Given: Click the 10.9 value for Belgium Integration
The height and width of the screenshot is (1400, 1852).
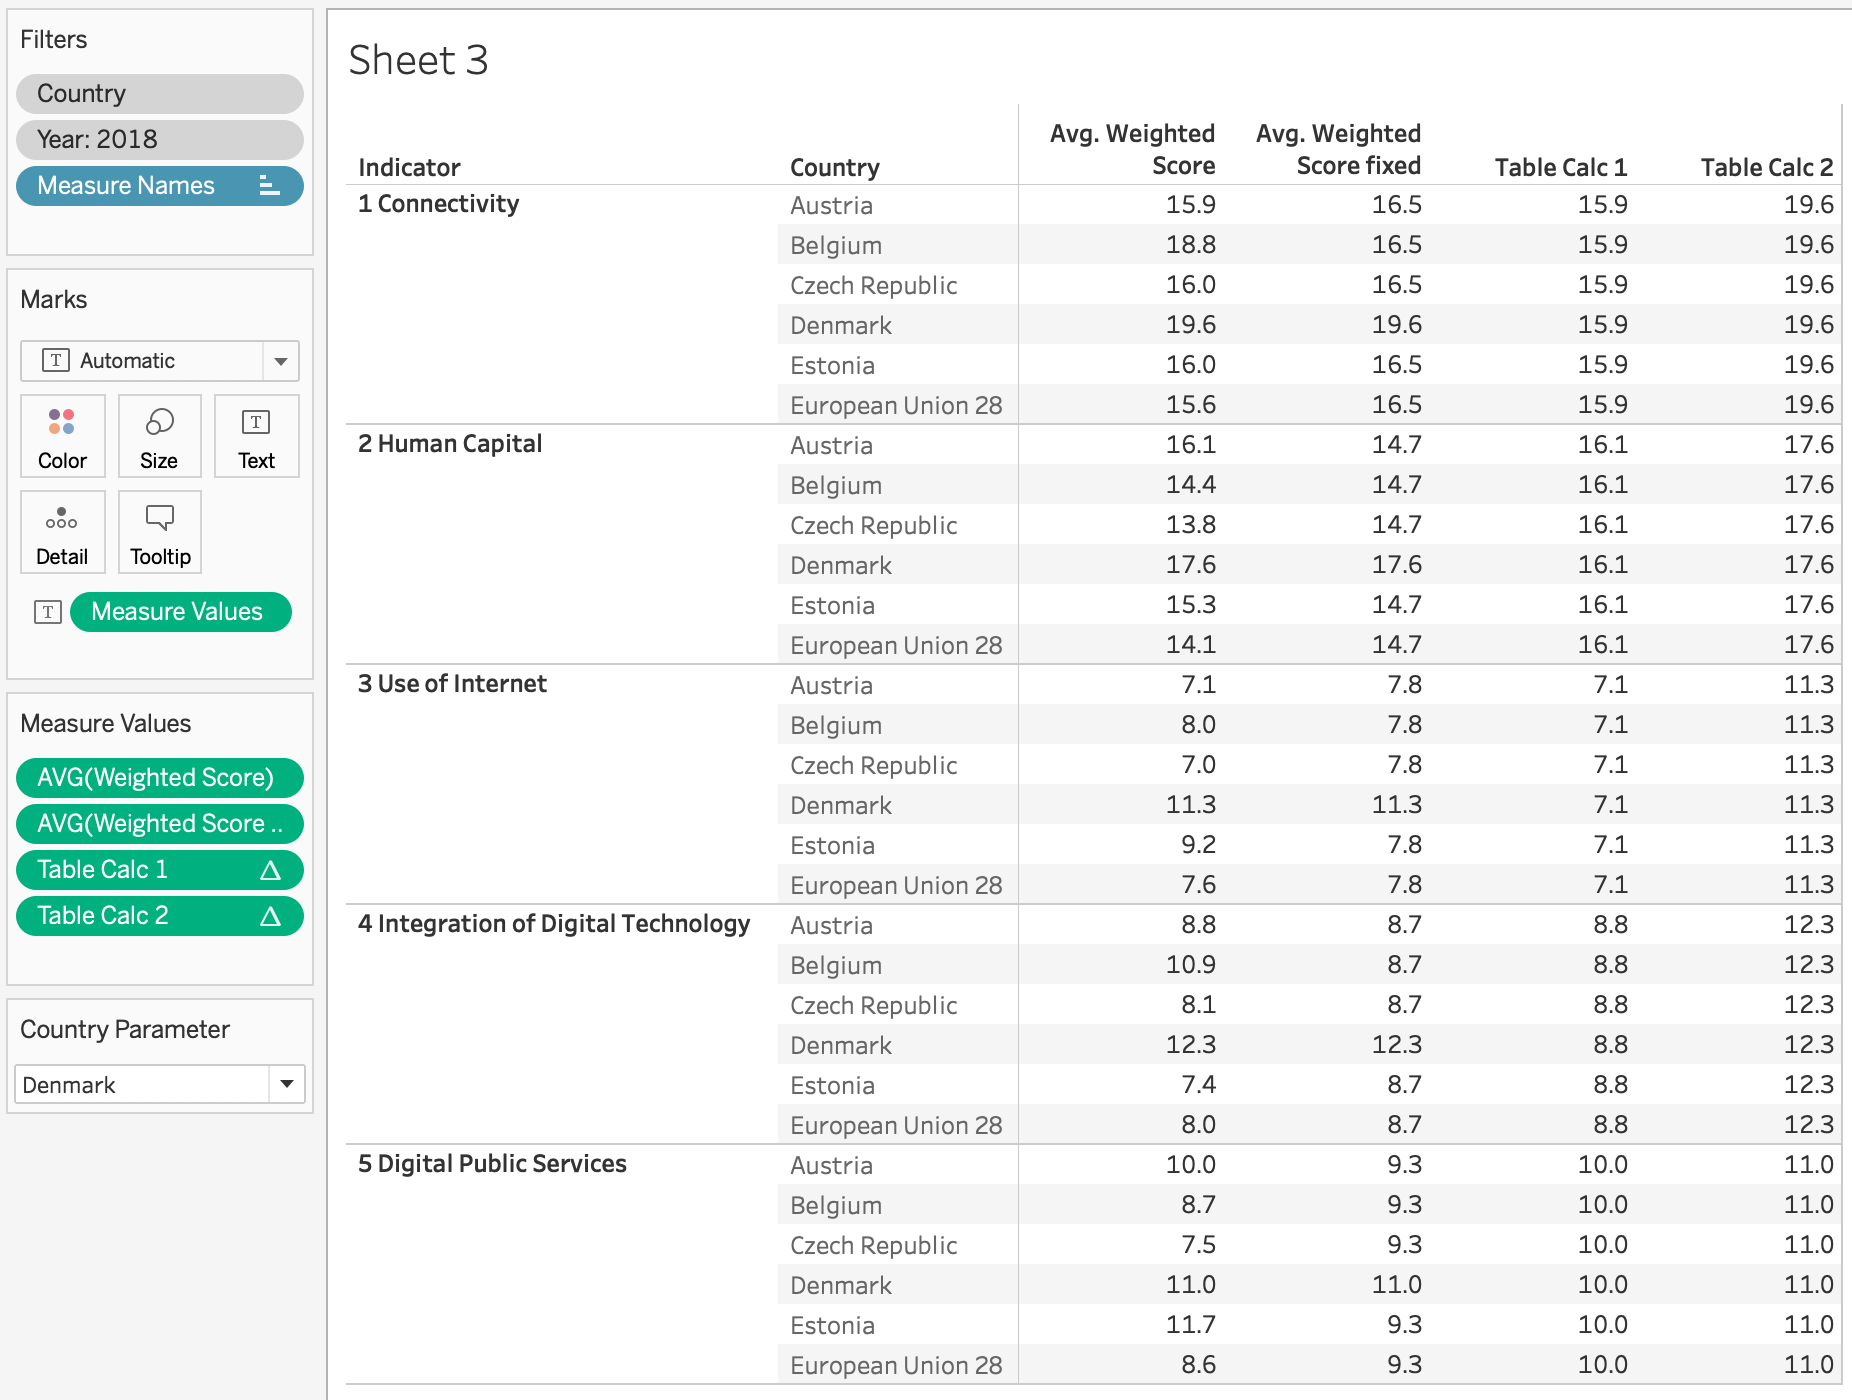Looking at the screenshot, I should point(1190,965).
